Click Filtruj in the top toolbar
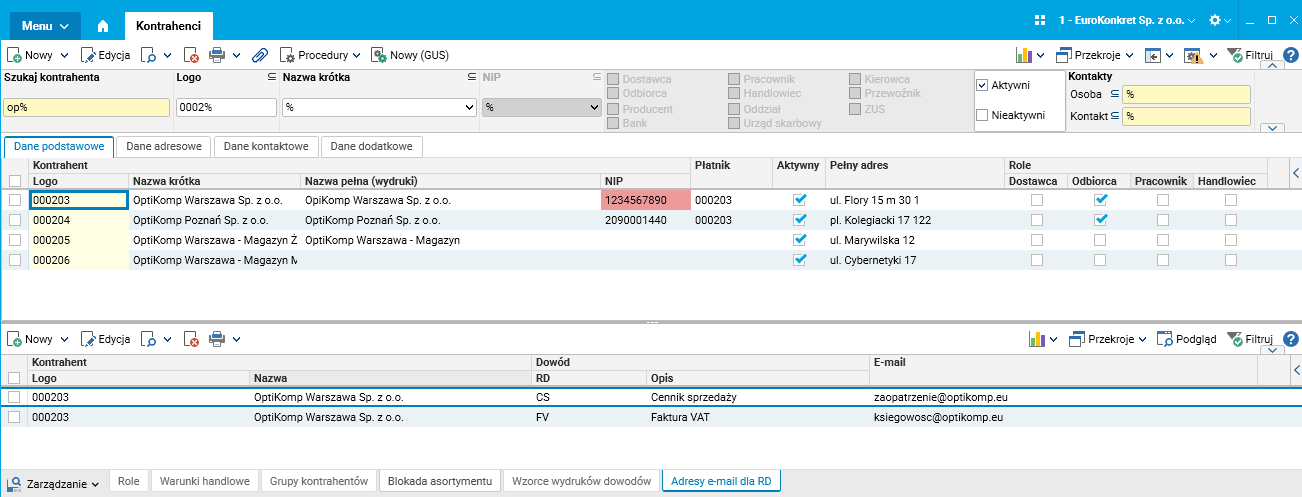The height and width of the screenshot is (497, 1302). pos(1249,55)
